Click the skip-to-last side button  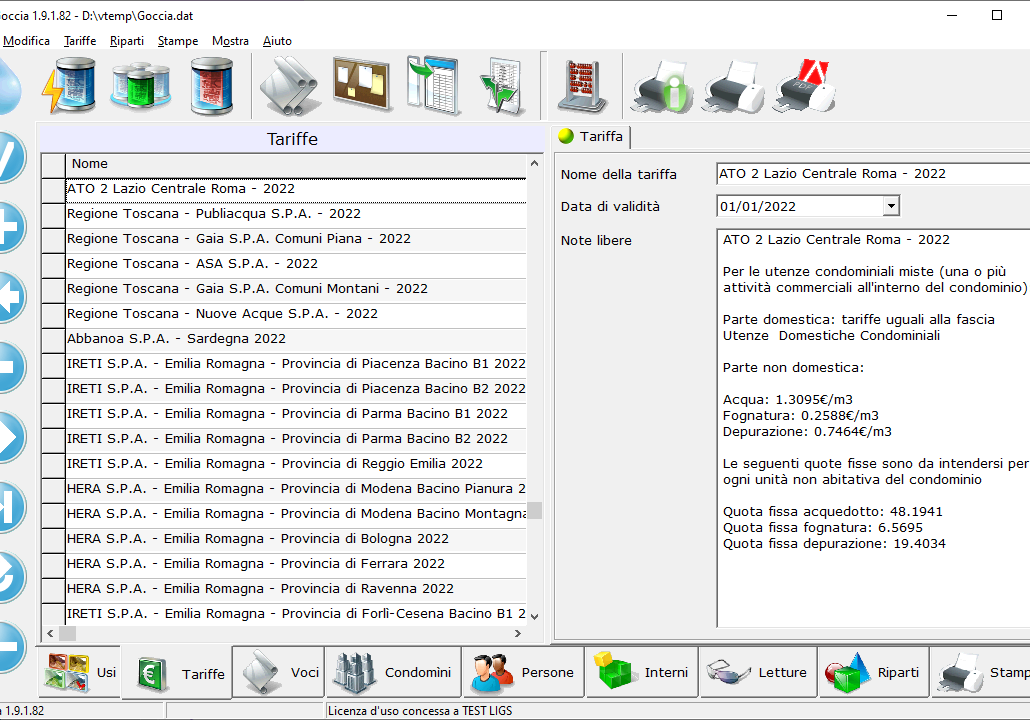[9, 506]
